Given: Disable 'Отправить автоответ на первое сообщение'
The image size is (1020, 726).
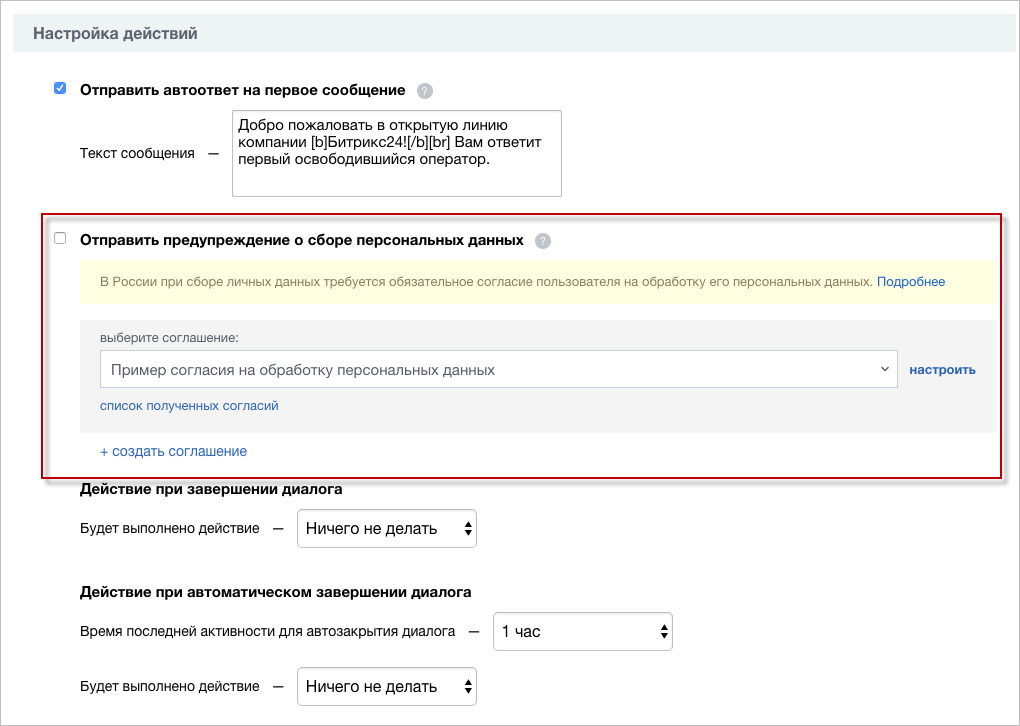Looking at the screenshot, I should (x=59, y=87).
